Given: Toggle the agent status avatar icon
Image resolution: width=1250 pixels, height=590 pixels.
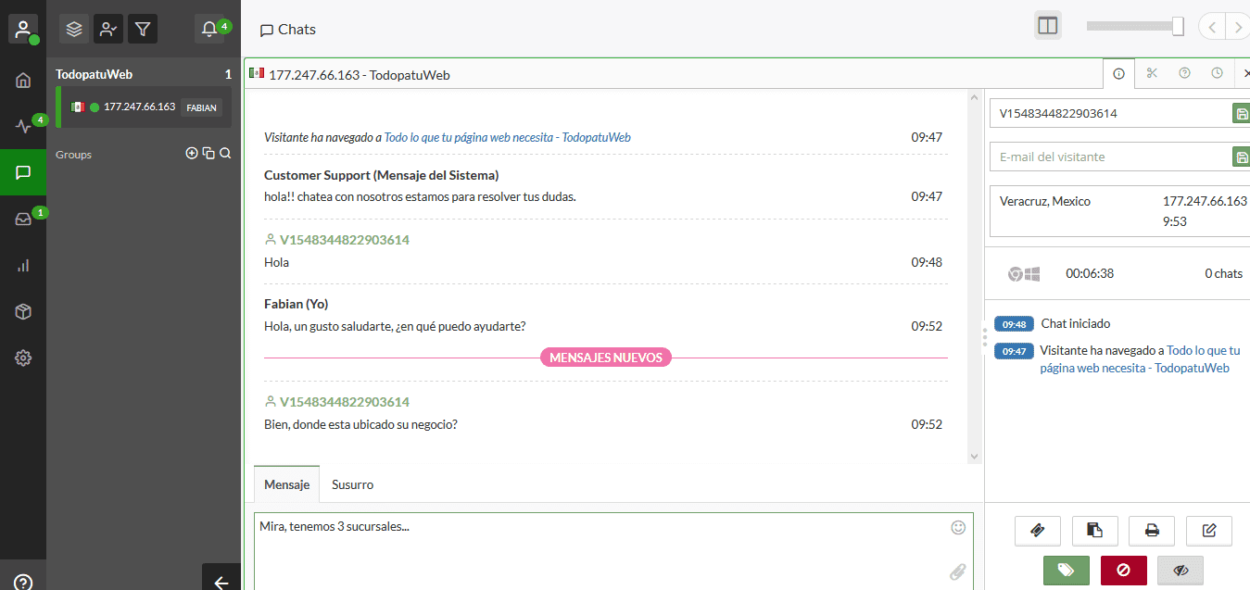Looking at the screenshot, I should click(23, 29).
